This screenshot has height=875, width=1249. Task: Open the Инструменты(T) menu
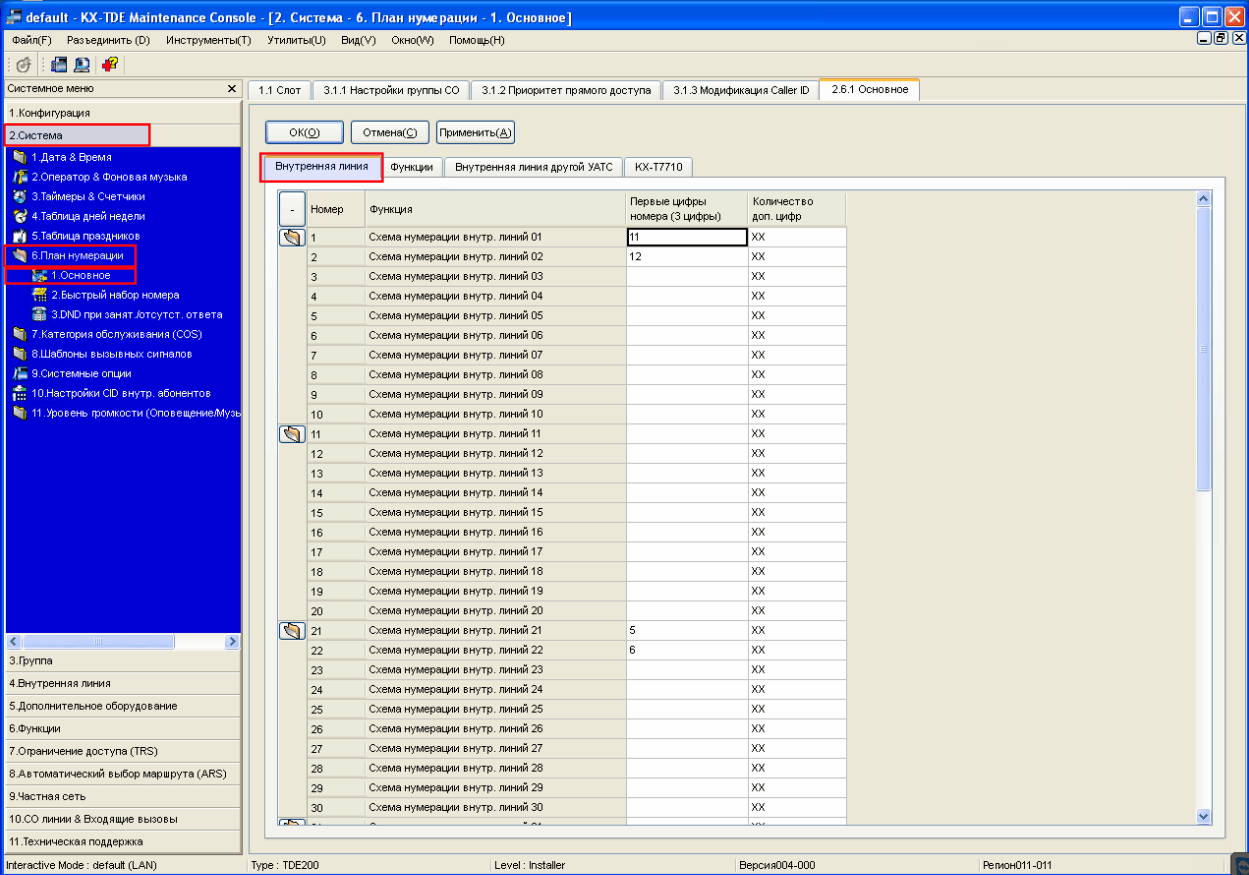(x=209, y=40)
